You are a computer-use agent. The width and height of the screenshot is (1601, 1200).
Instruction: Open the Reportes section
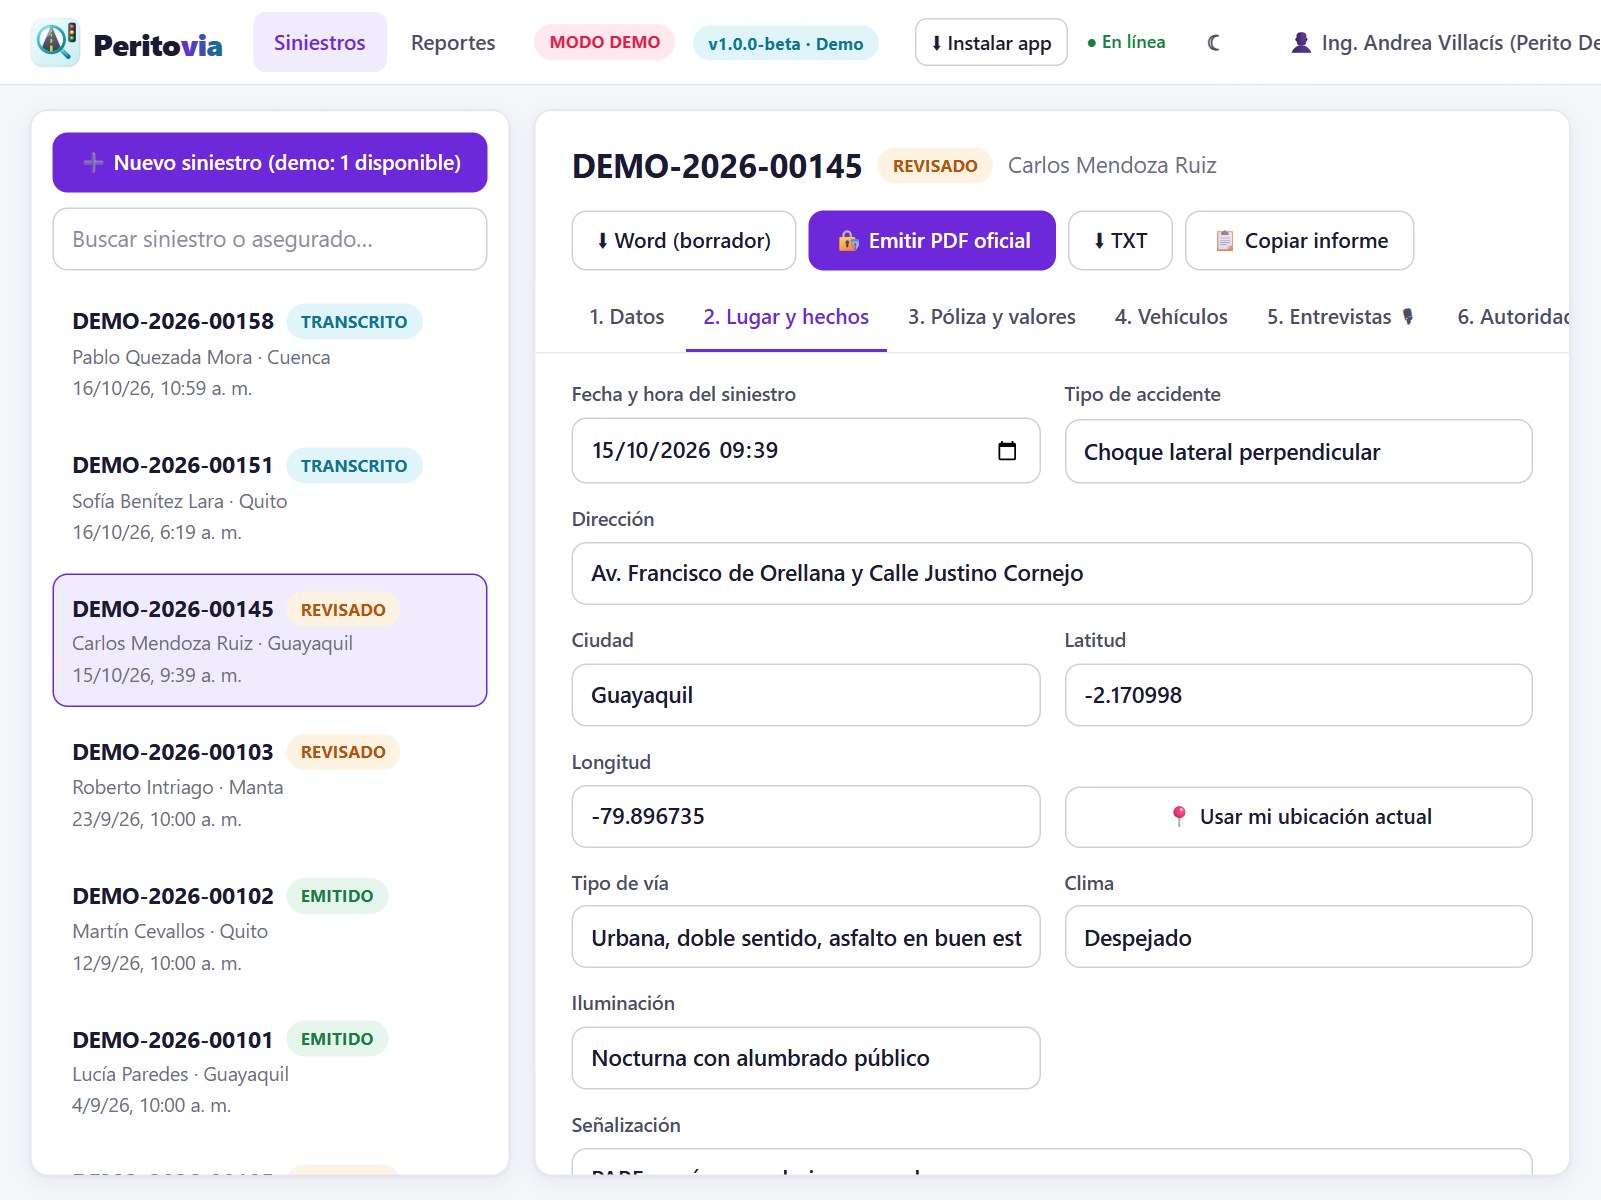point(453,42)
